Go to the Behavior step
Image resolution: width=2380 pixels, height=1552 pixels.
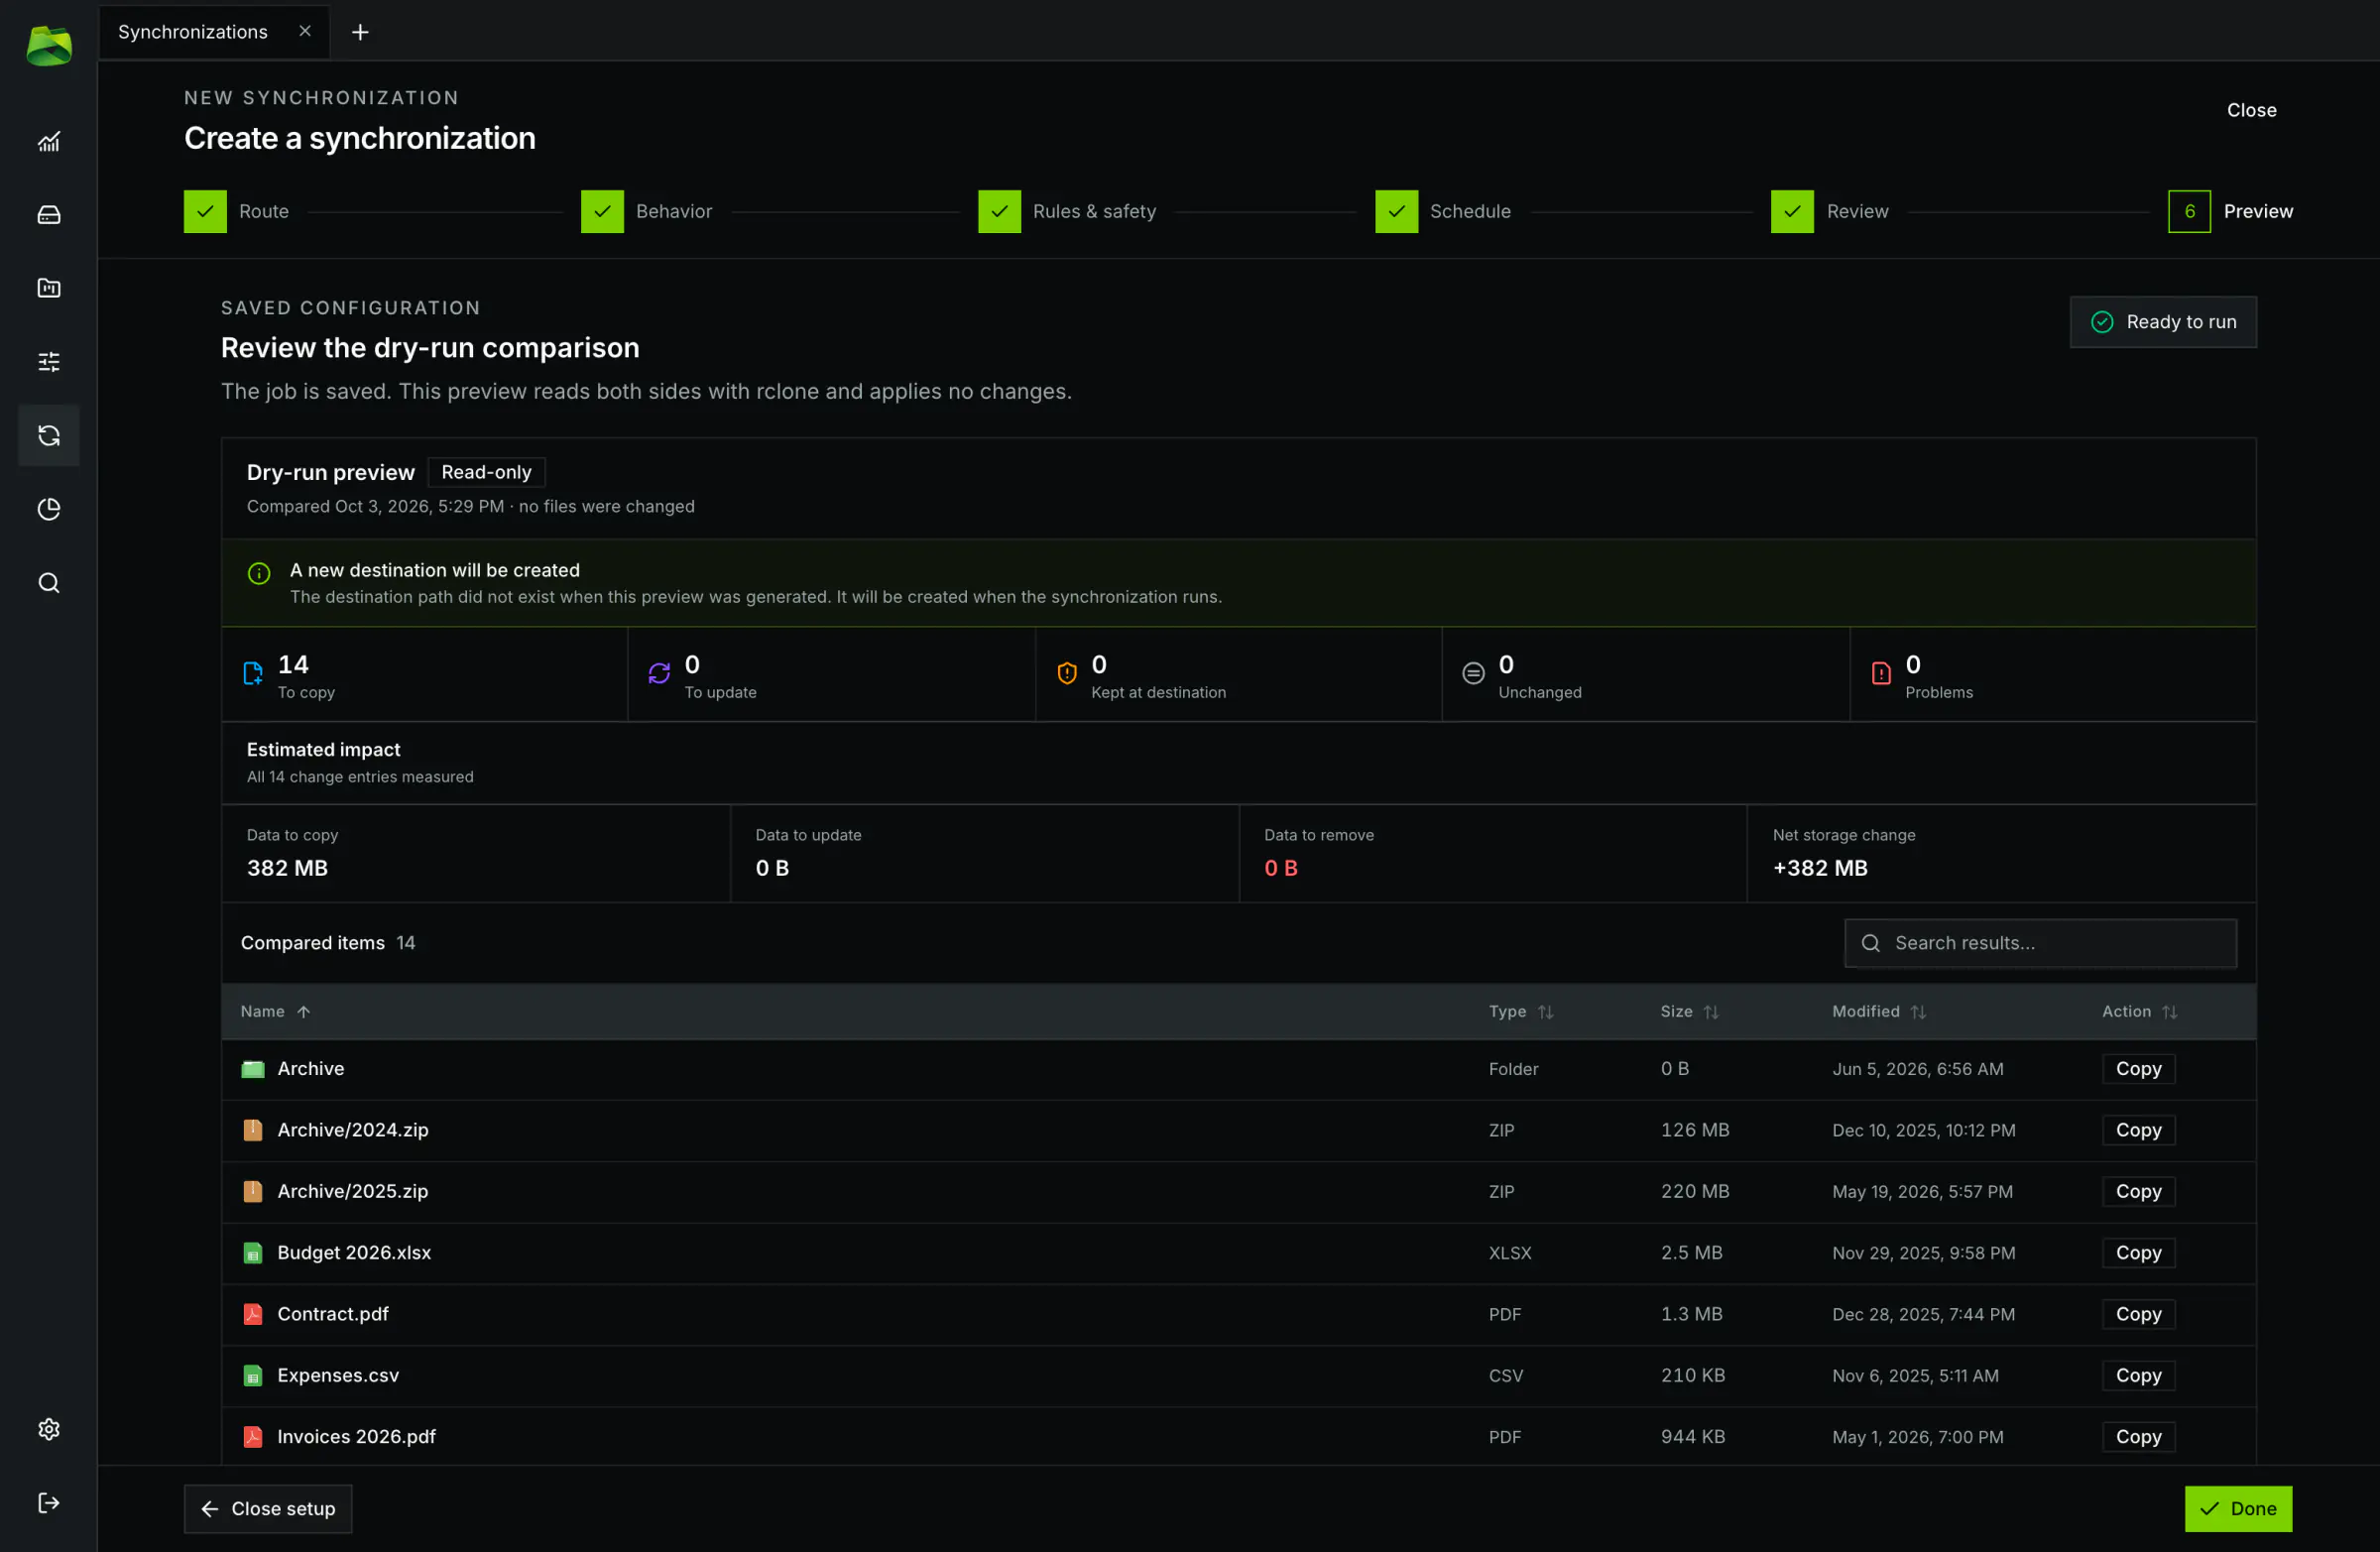tap(646, 211)
